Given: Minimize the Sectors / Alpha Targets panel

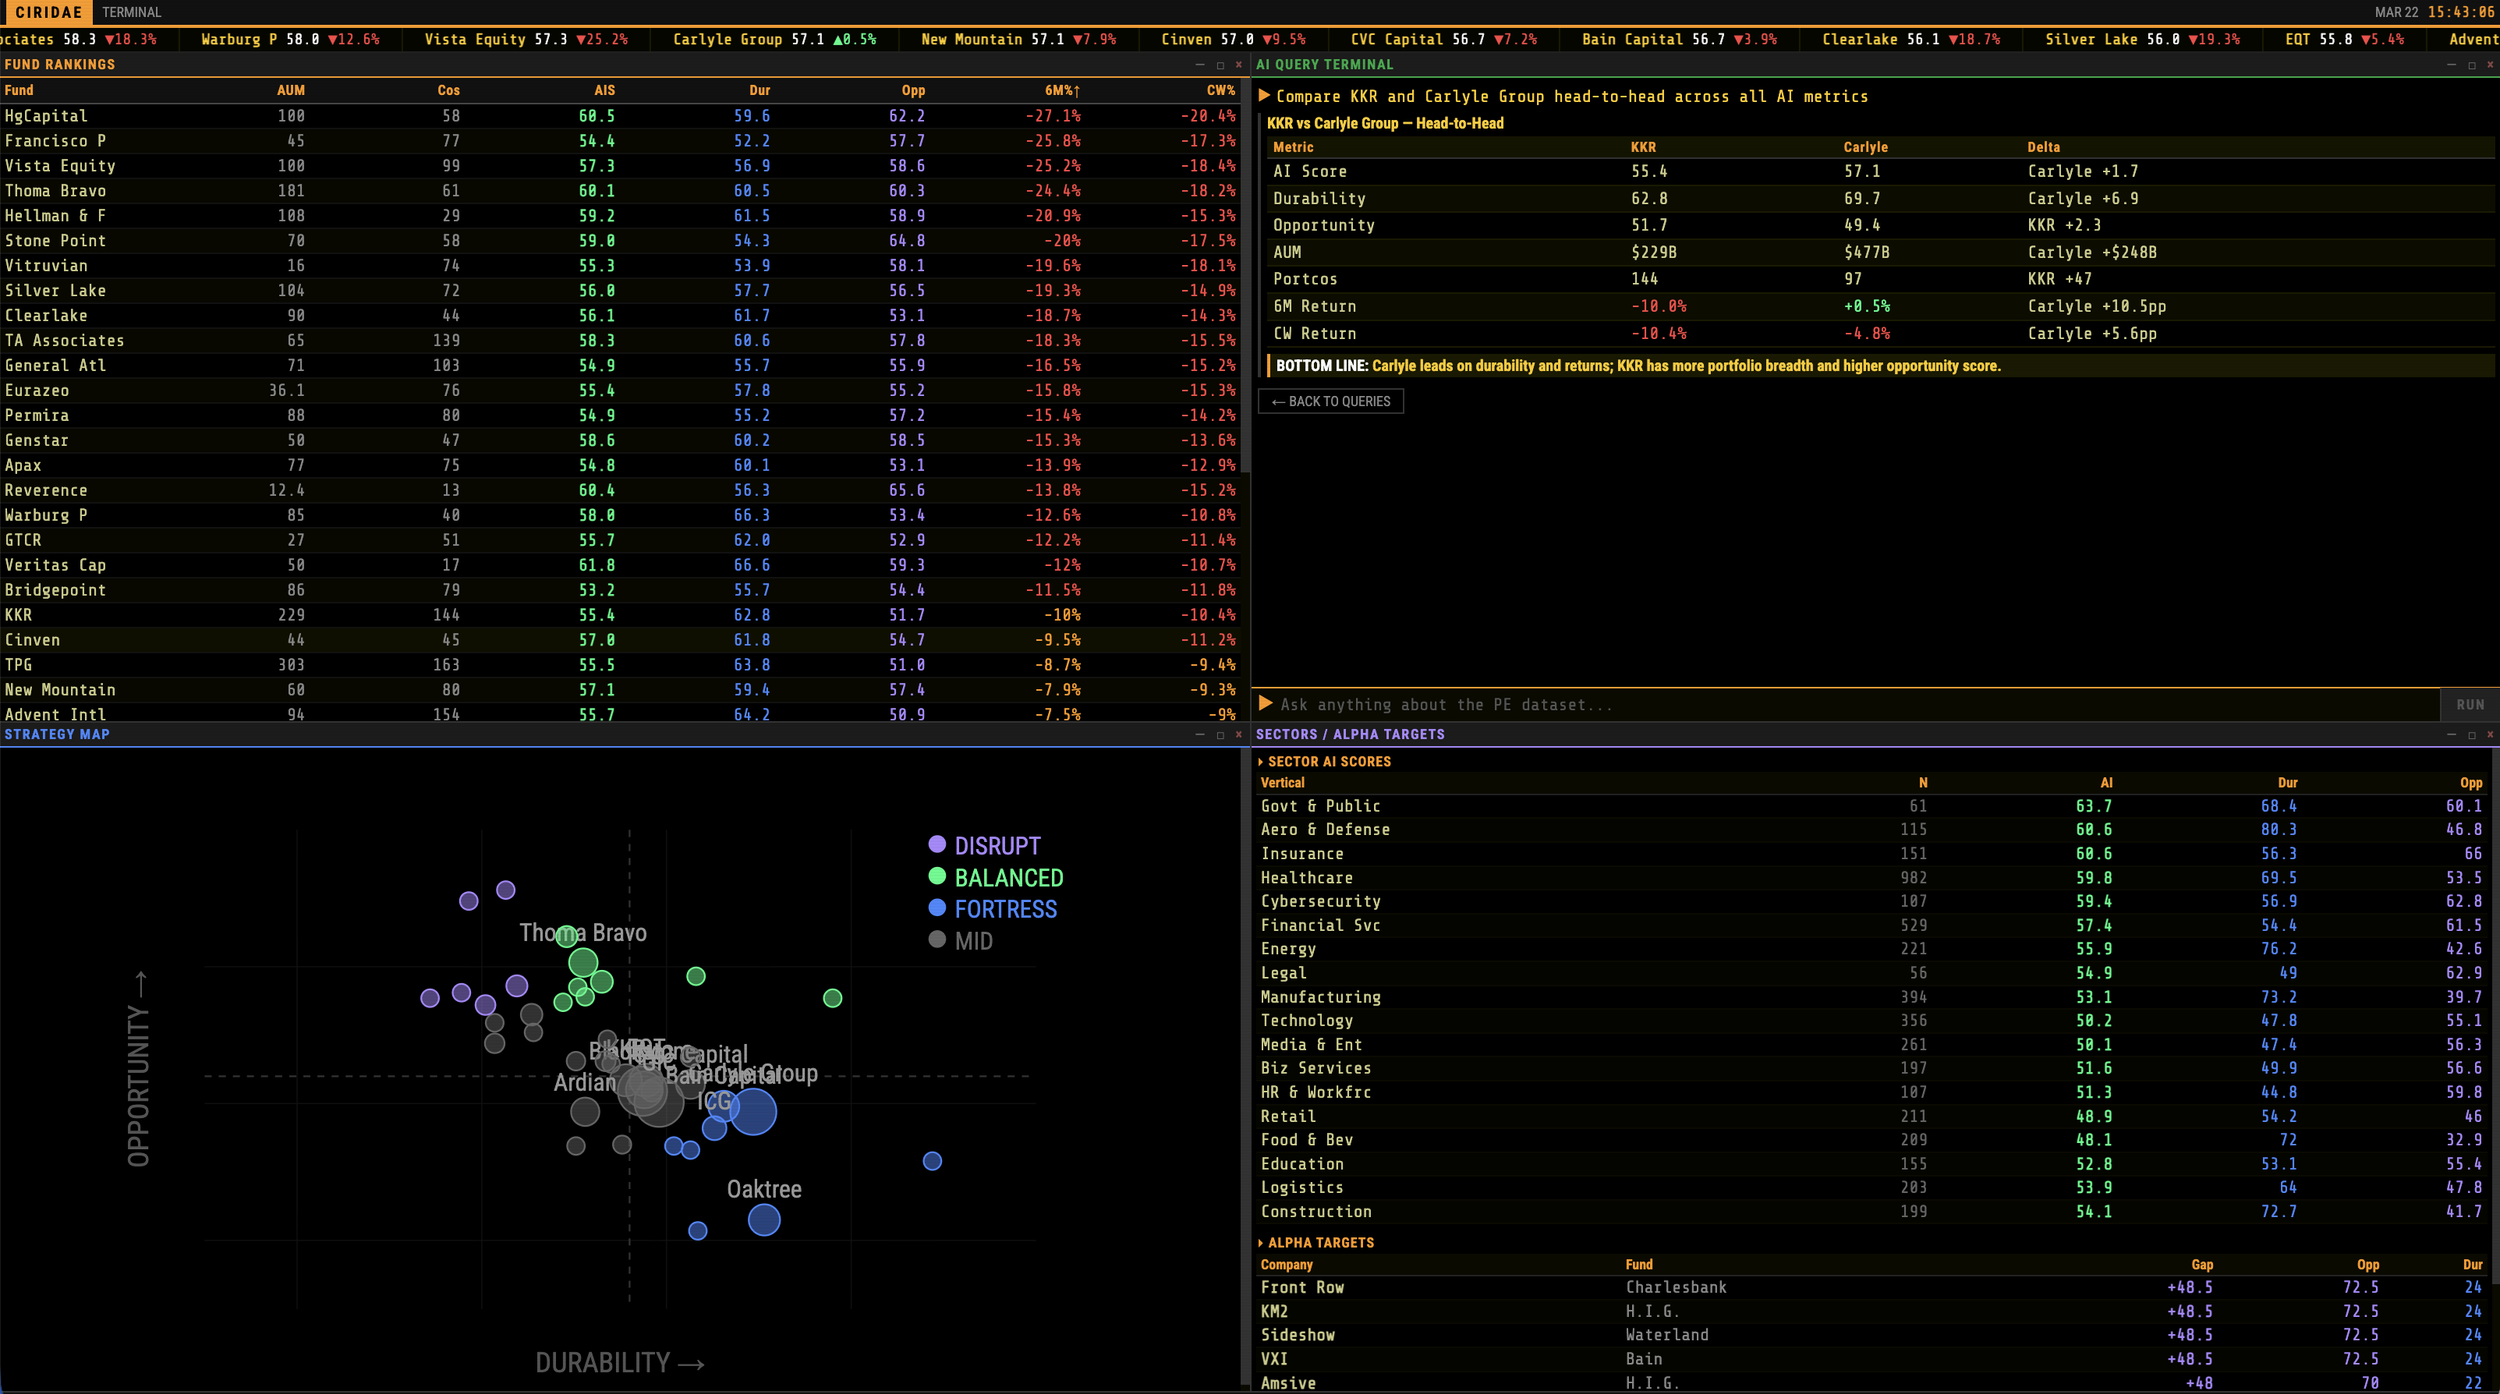Looking at the screenshot, I should (2451, 735).
